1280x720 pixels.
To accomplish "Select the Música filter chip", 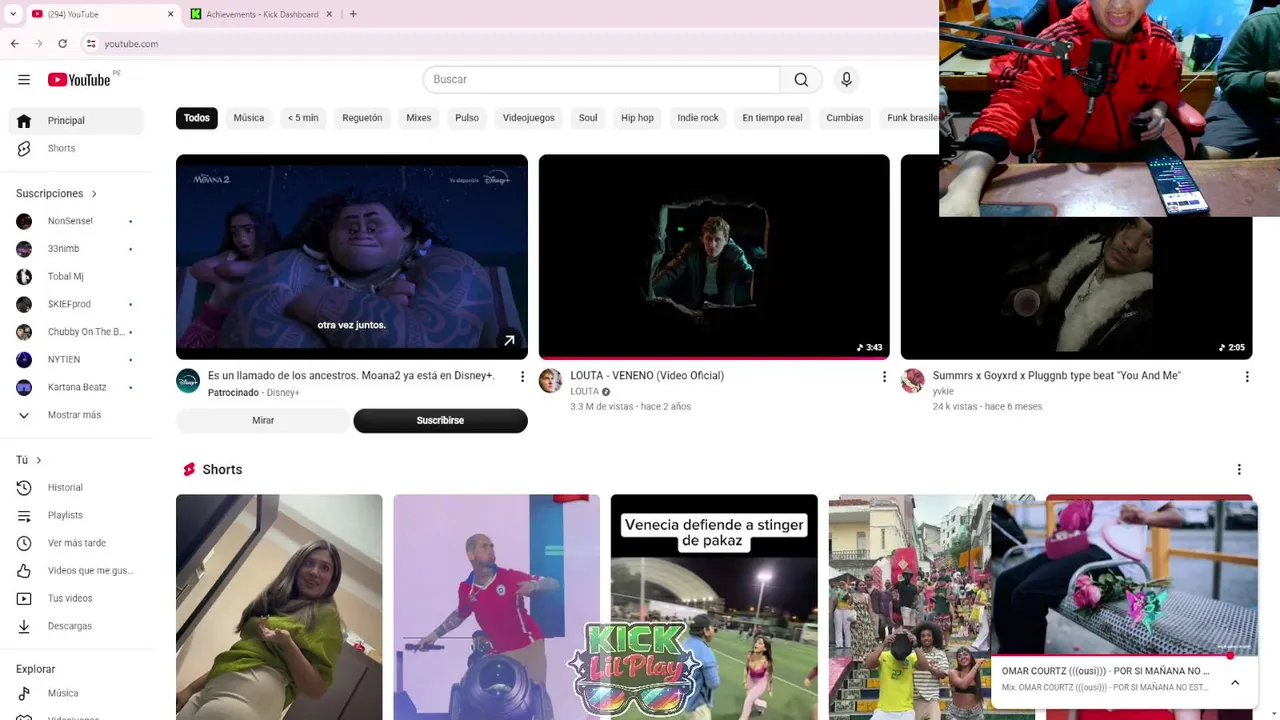I will pyautogui.click(x=249, y=118).
